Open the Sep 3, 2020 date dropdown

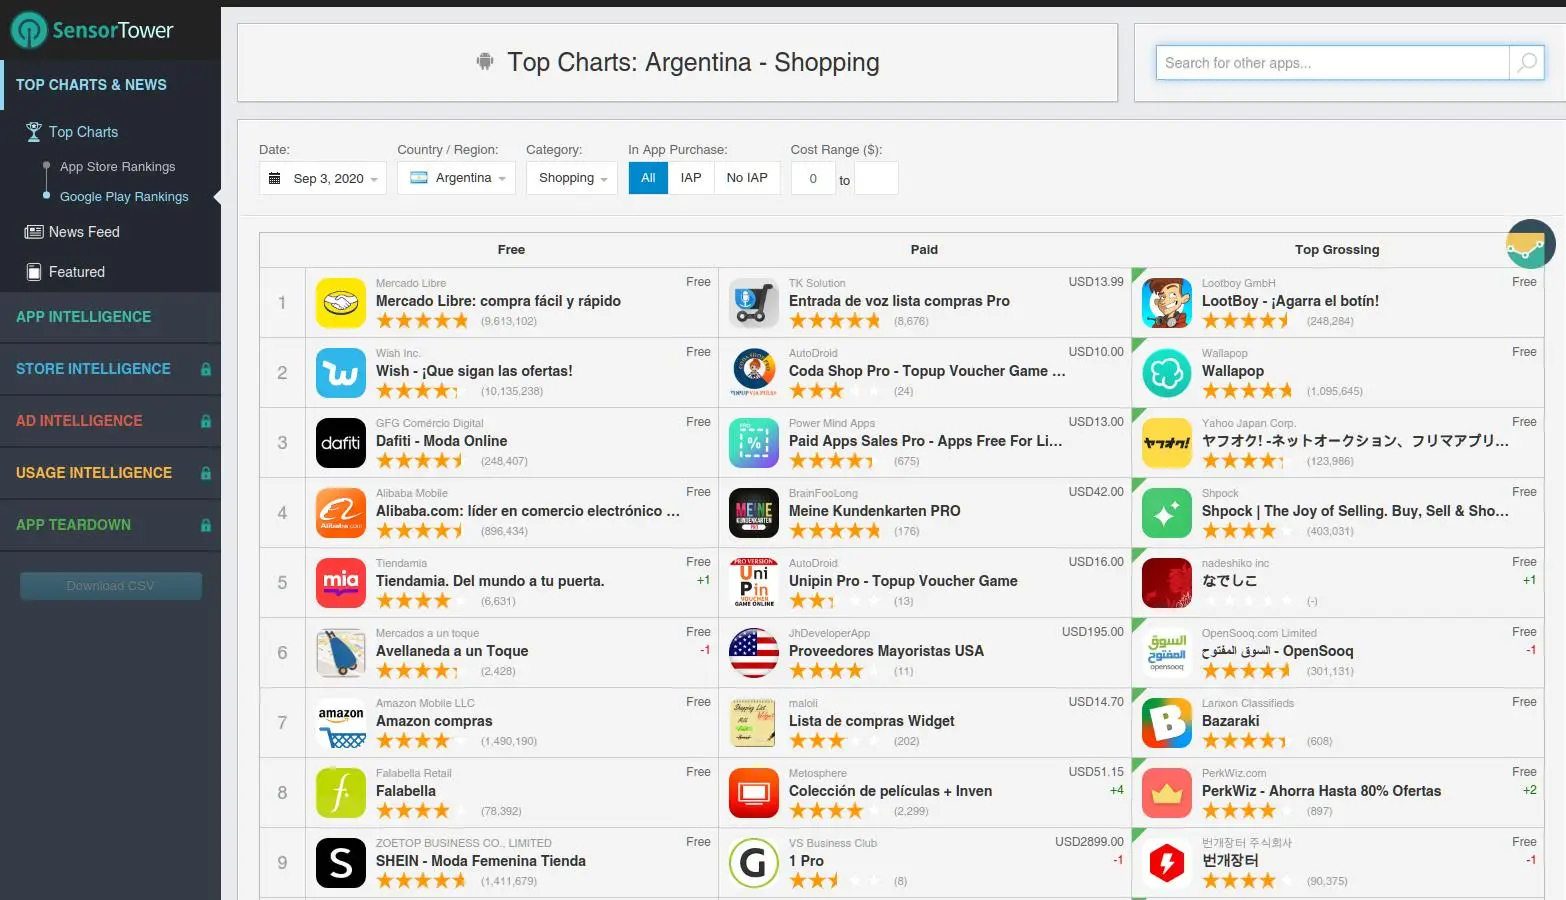tap(323, 178)
